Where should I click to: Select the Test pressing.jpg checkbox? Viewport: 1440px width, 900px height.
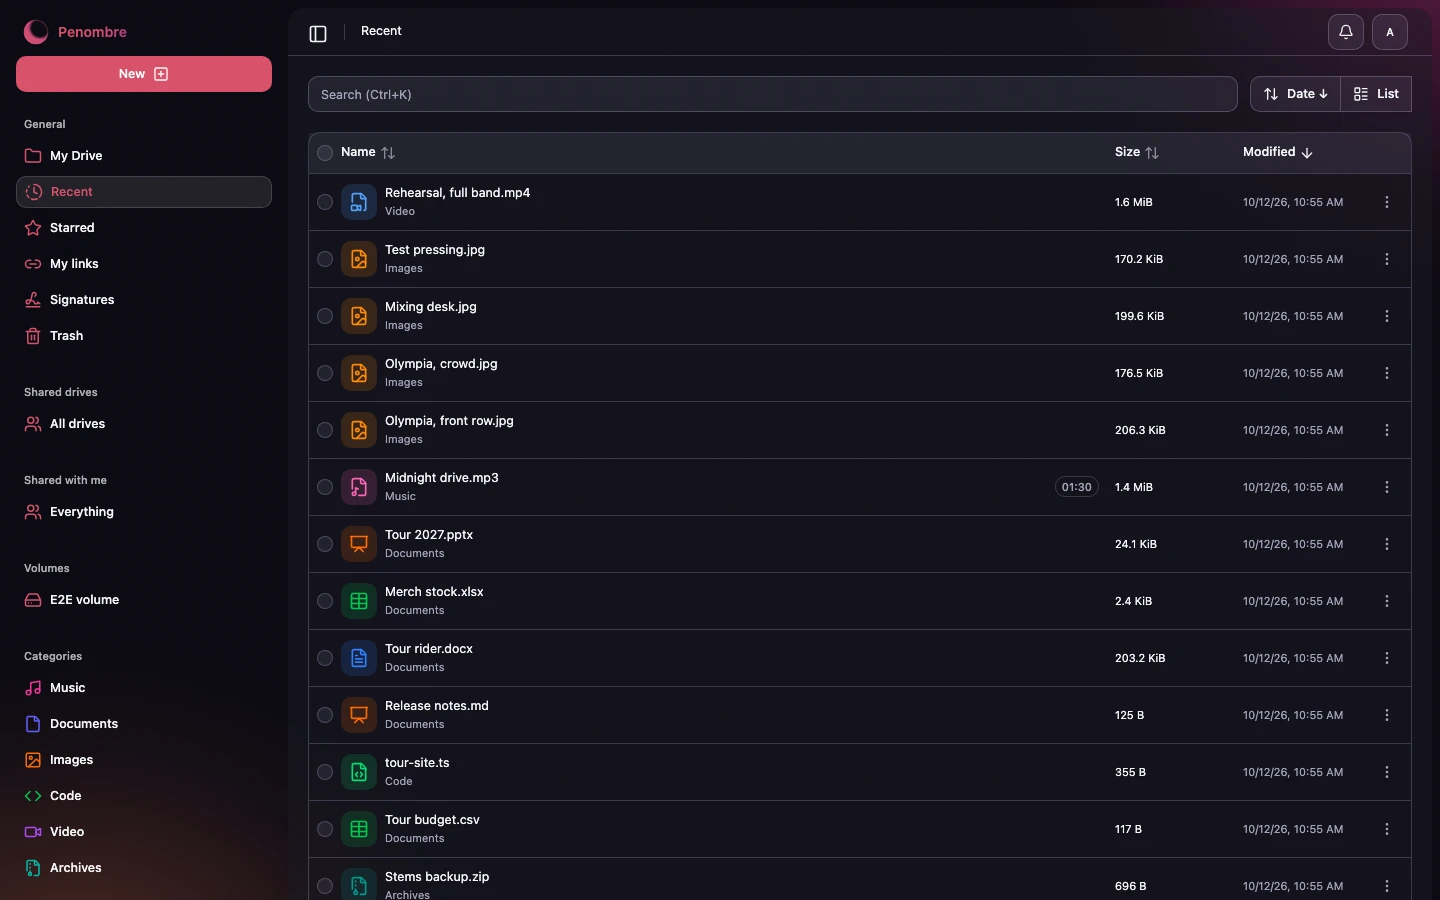[x=325, y=259]
